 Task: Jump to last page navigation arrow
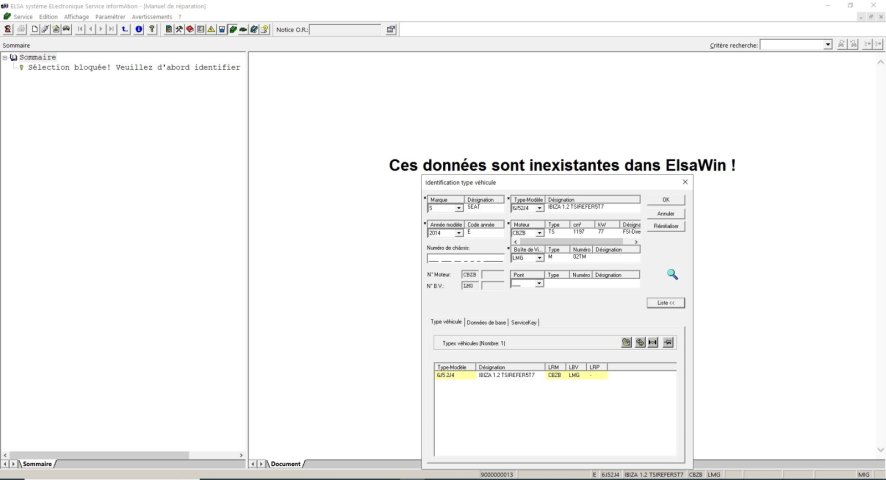(111, 29)
